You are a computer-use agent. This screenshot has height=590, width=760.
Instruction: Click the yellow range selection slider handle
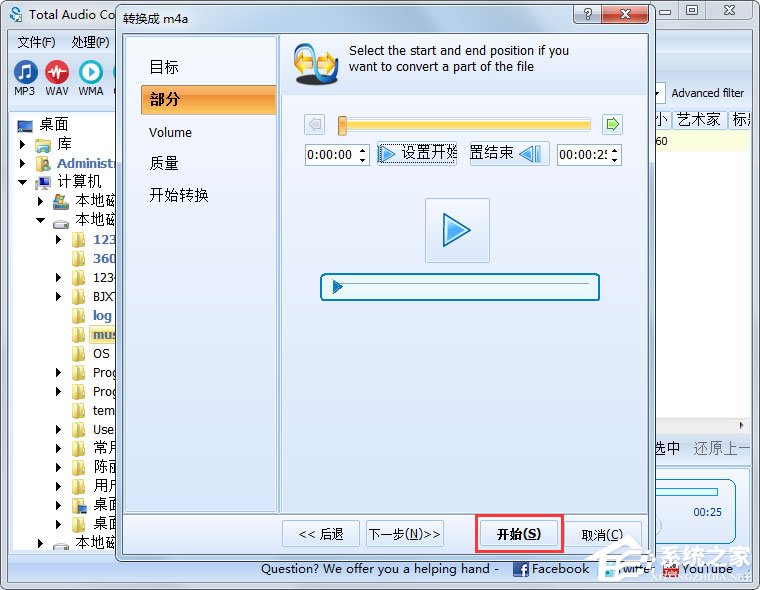pyautogui.click(x=342, y=125)
